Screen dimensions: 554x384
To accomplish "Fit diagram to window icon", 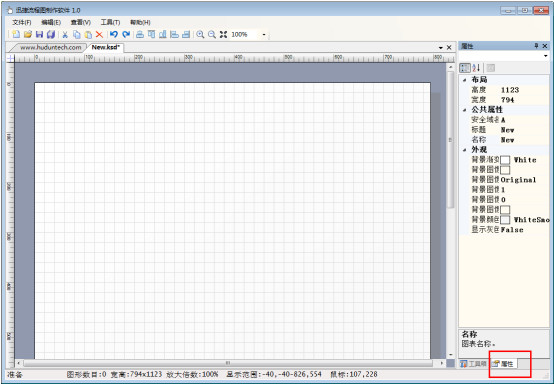I will coord(223,34).
